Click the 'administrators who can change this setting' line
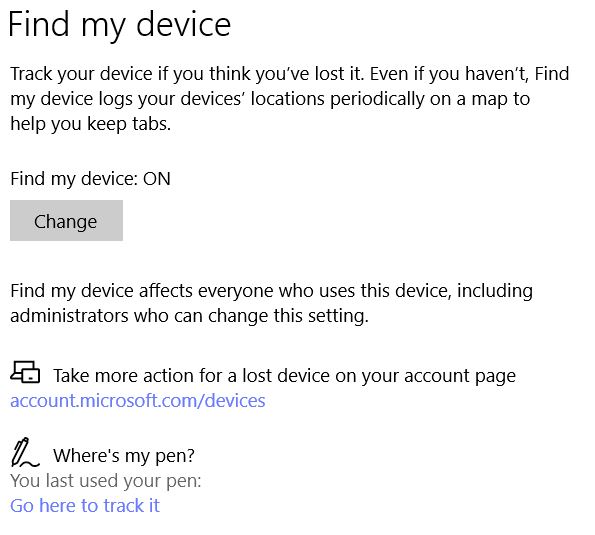This screenshot has height=535, width=595. coord(189,316)
